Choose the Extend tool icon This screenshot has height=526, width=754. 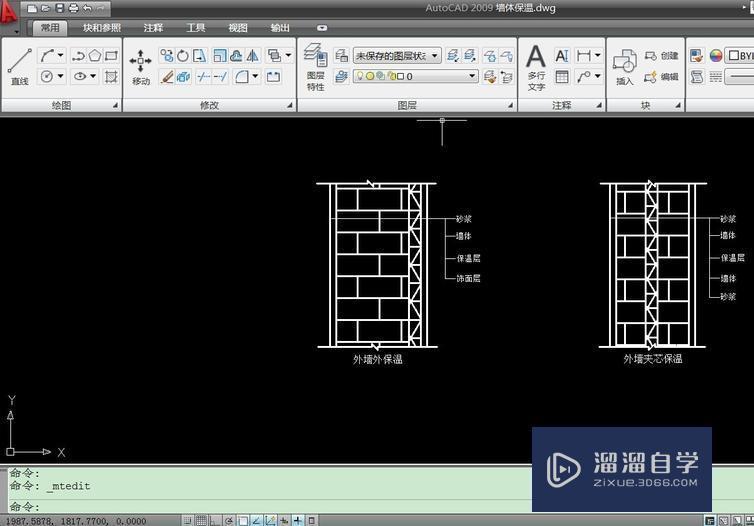coord(220,76)
